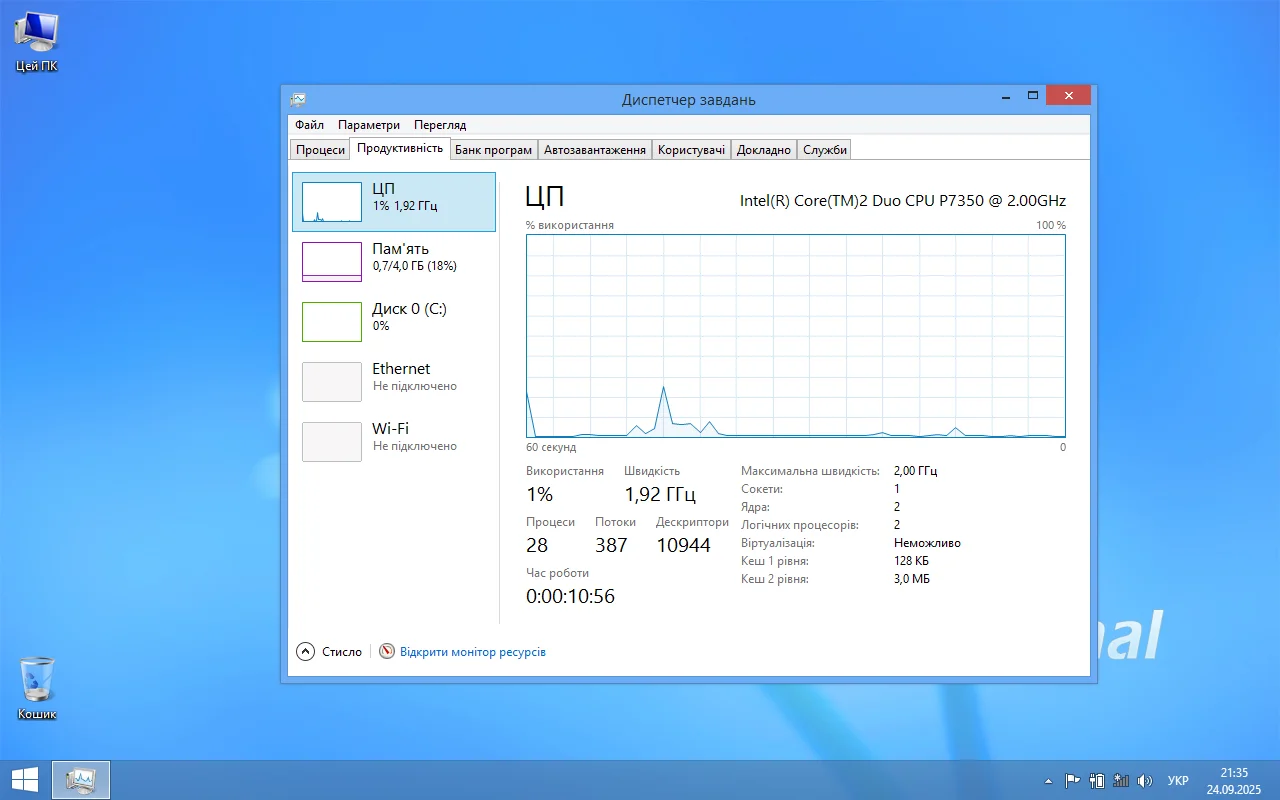Image resolution: width=1280 pixels, height=800 pixels.
Task: Open the Файл menu
Action: 309,125
